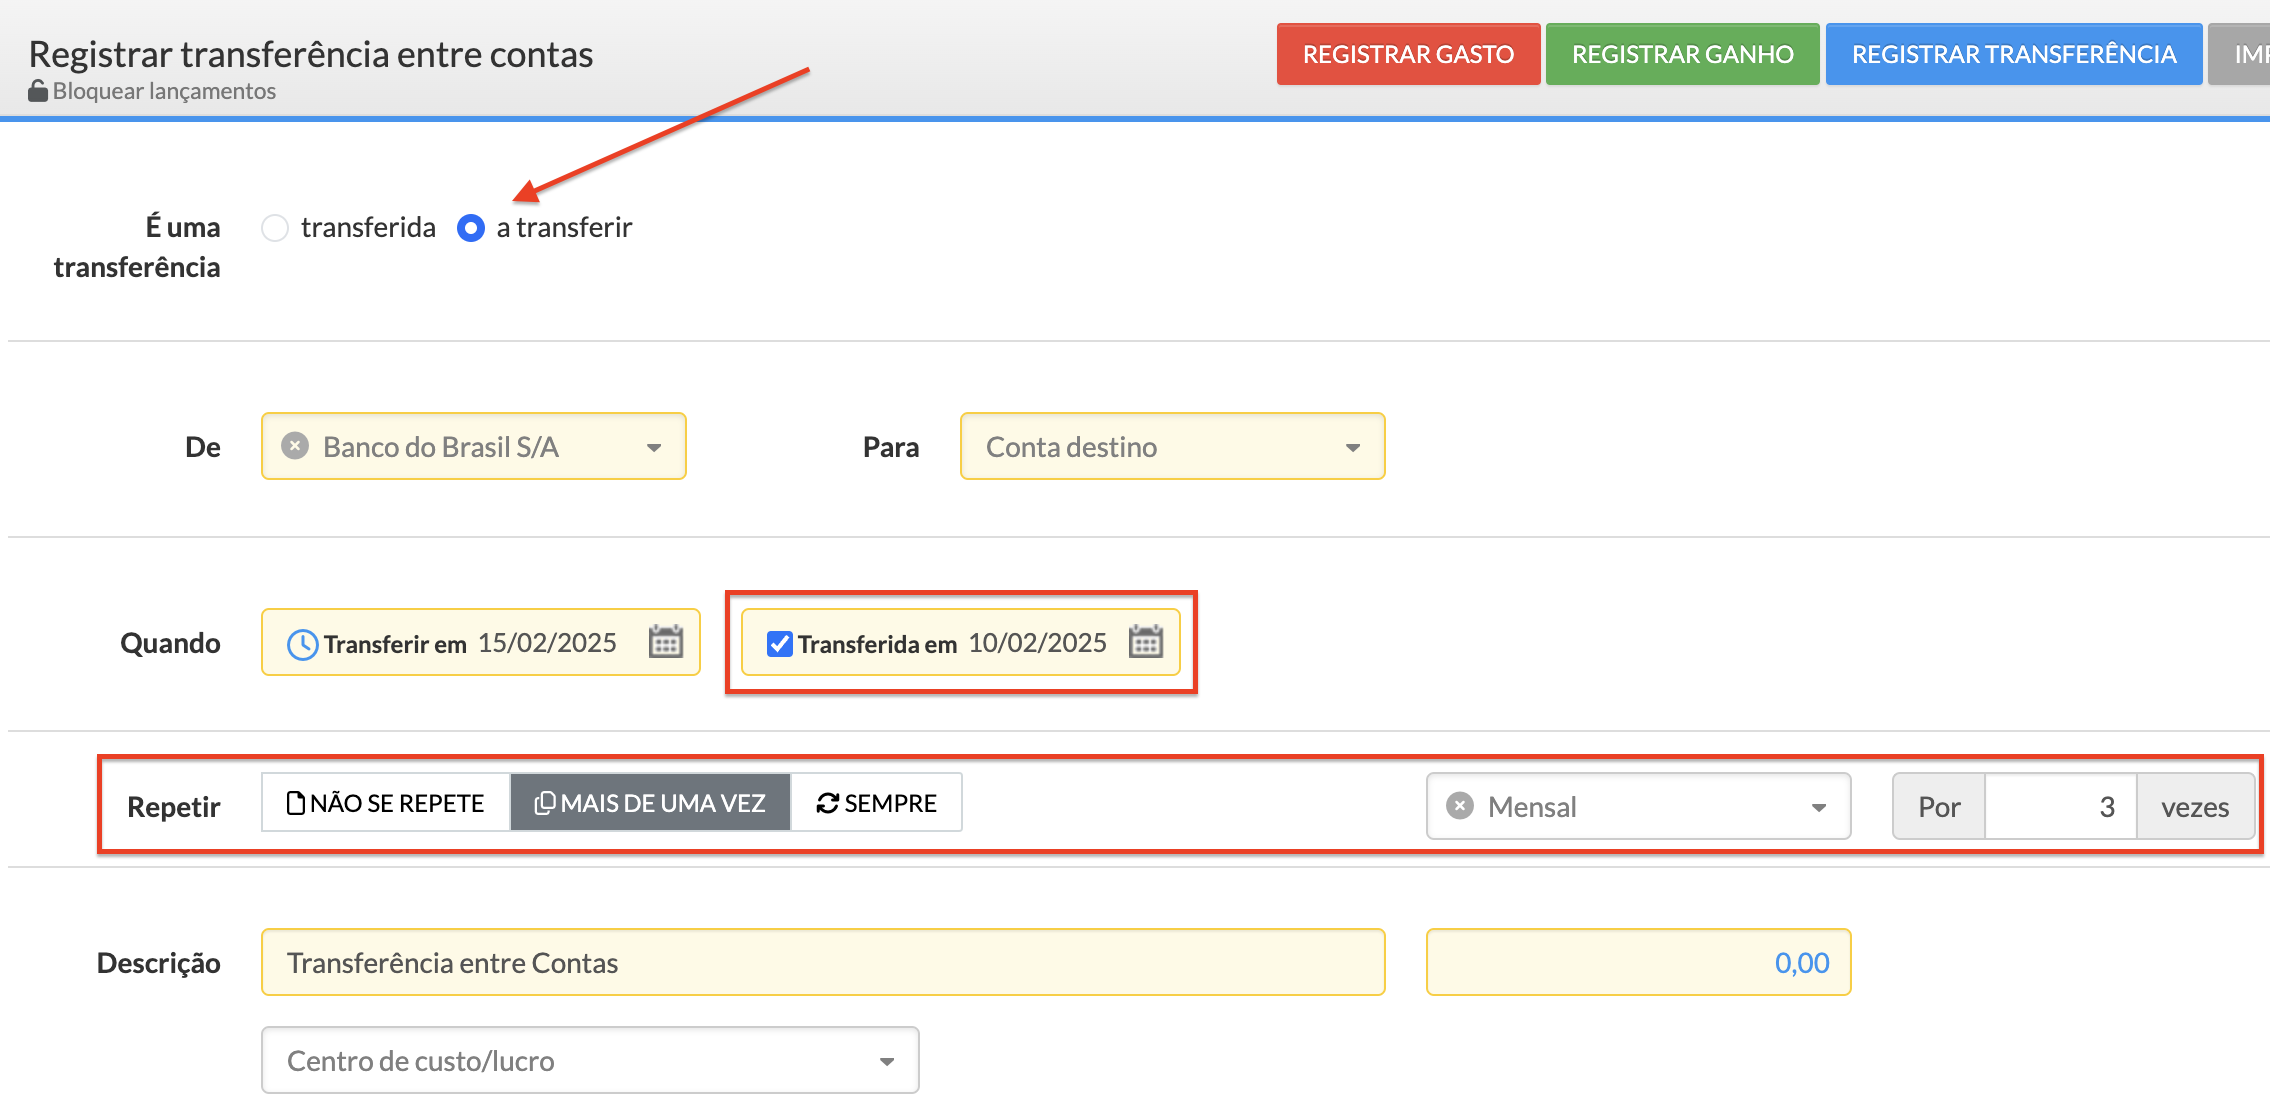This screenshot has width=2270, height=1106.
Task: Open the Conta destino dropdown
Action: coord(1172,447)
